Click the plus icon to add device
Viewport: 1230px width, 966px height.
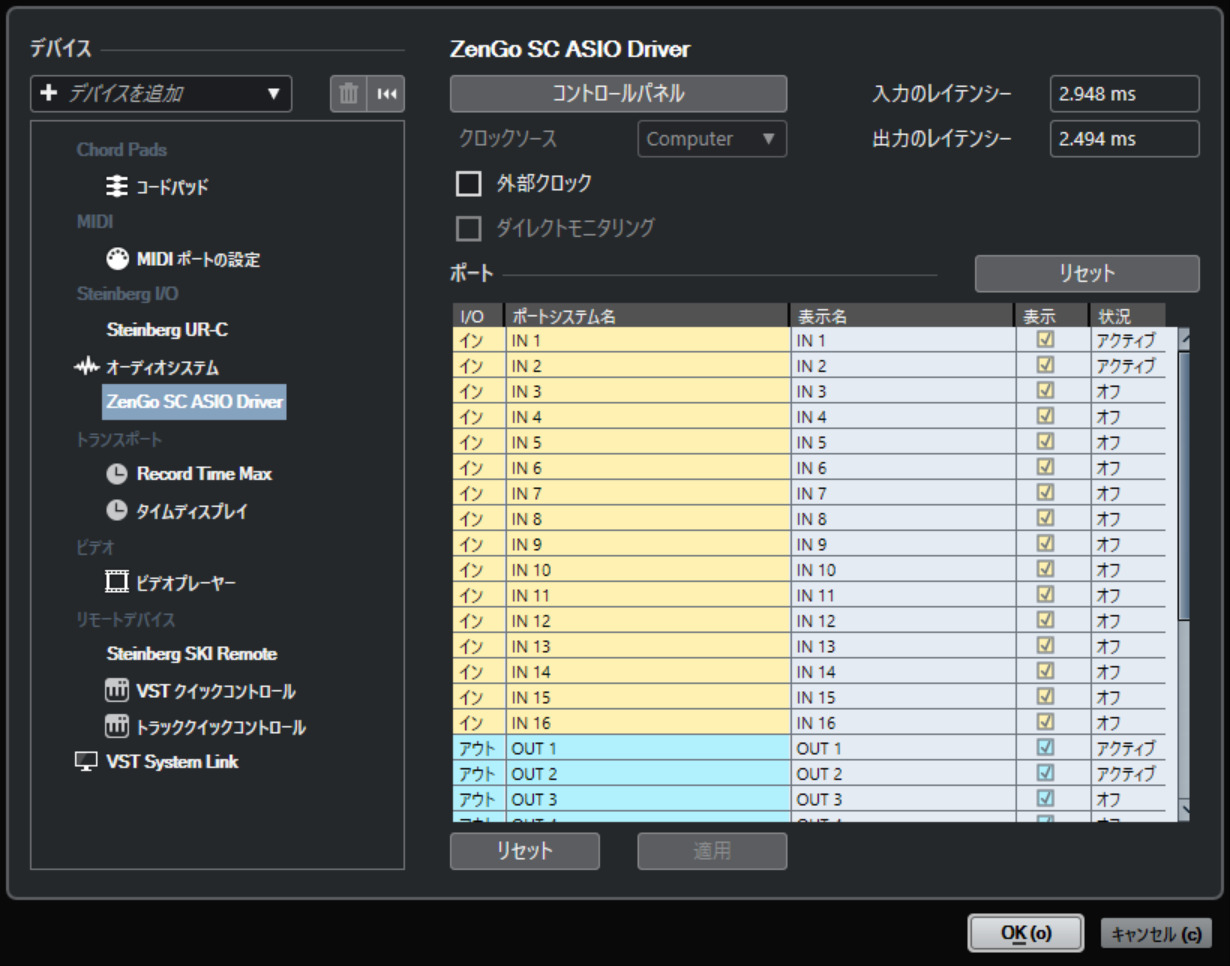coord(49,94)
